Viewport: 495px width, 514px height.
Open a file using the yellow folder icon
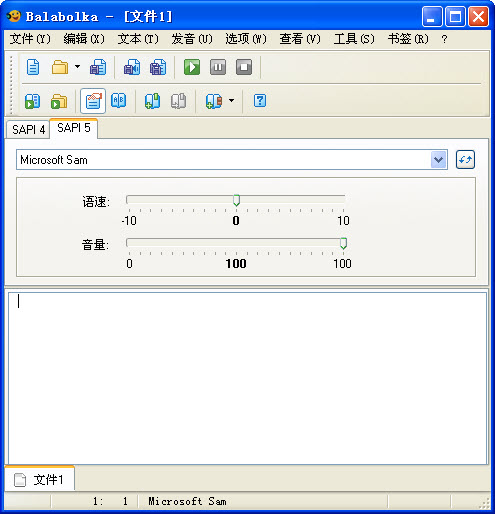pyautogui.click(x=60, y=67)
